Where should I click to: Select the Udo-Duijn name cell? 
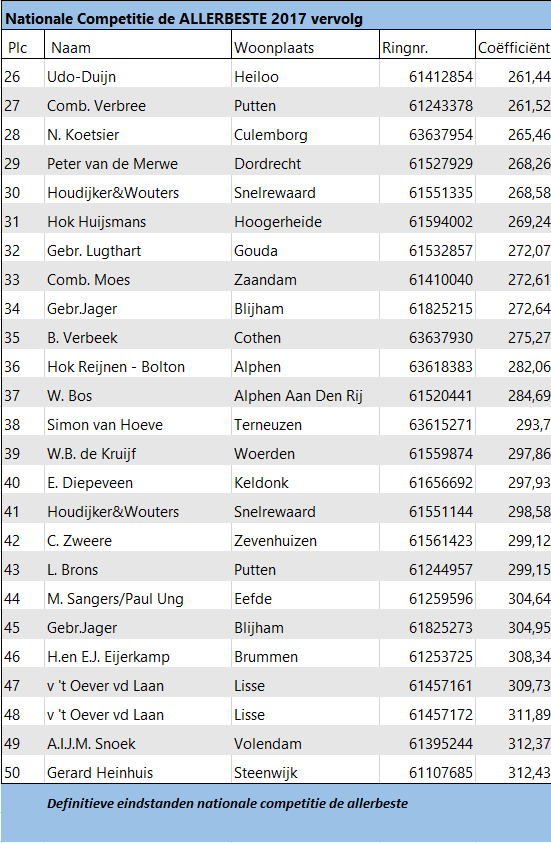[138, 74]
